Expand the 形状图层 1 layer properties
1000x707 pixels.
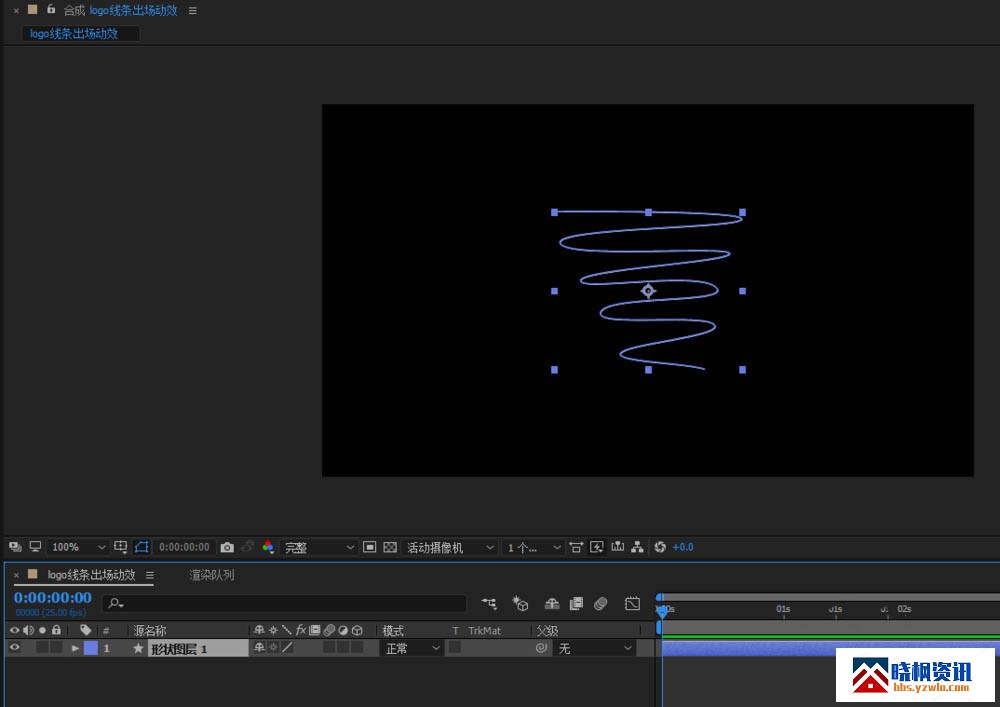coord(75,648)
